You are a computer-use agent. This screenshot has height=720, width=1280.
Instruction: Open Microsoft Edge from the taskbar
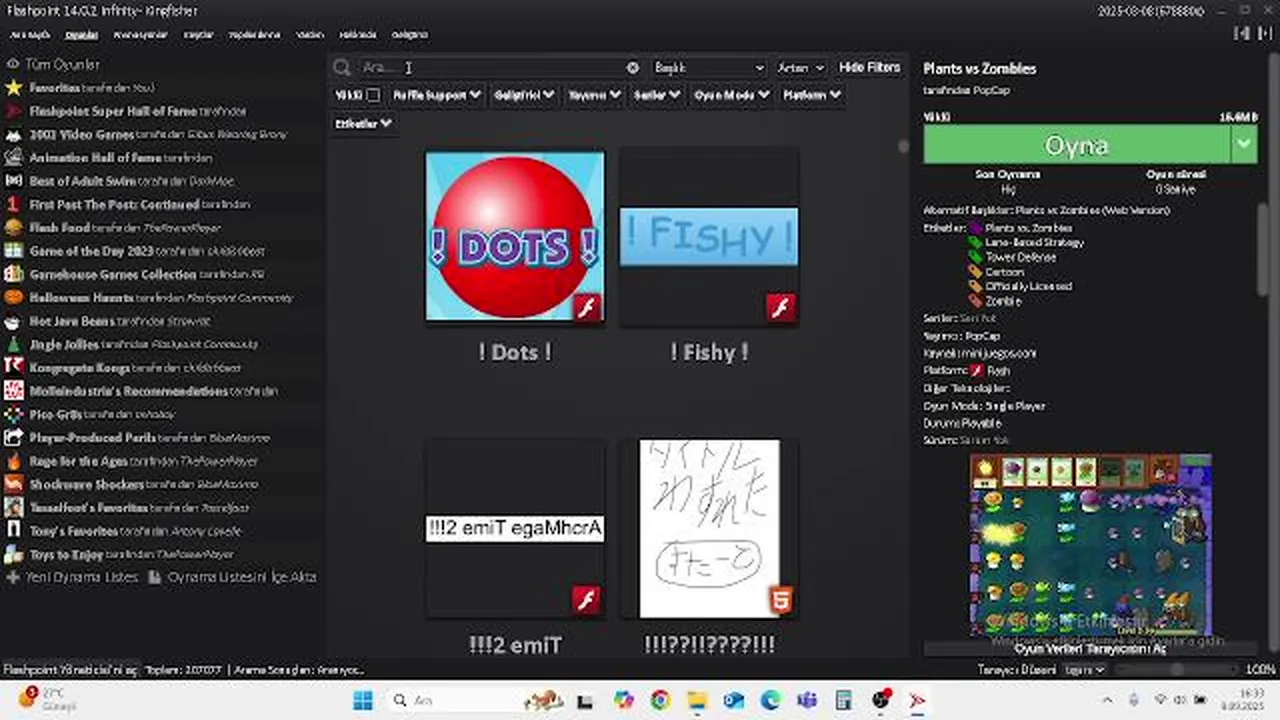[770, 700]
